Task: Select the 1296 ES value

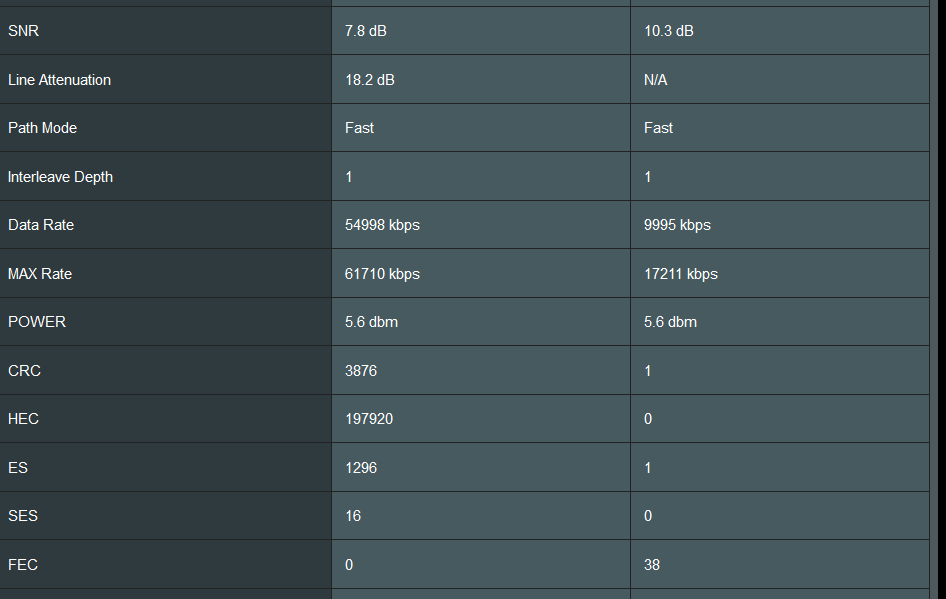Action: click(361, 468)
